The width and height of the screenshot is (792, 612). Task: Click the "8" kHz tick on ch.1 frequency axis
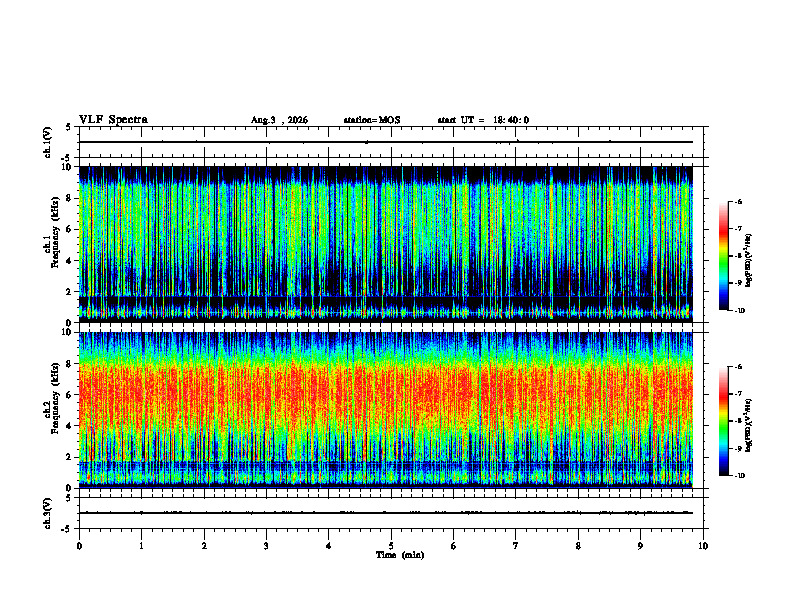coord(70,198)
